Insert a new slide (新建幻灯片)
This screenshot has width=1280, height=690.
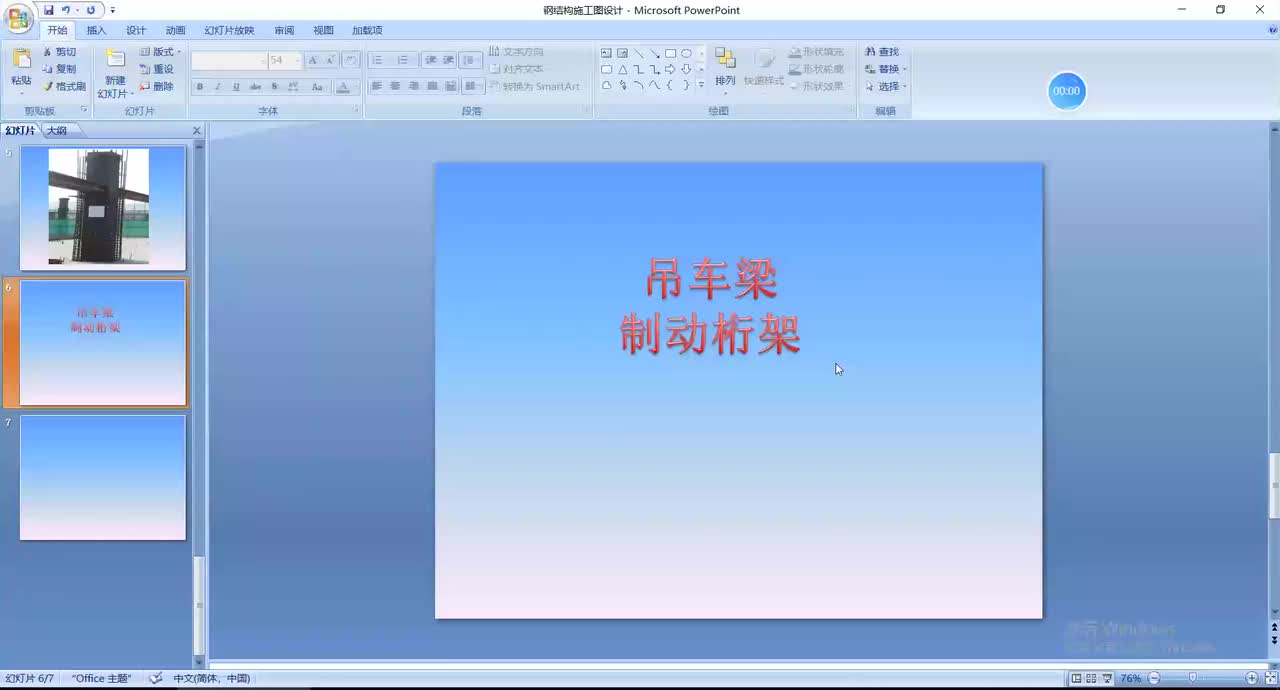pyautogui.click(x=115, y=72)
